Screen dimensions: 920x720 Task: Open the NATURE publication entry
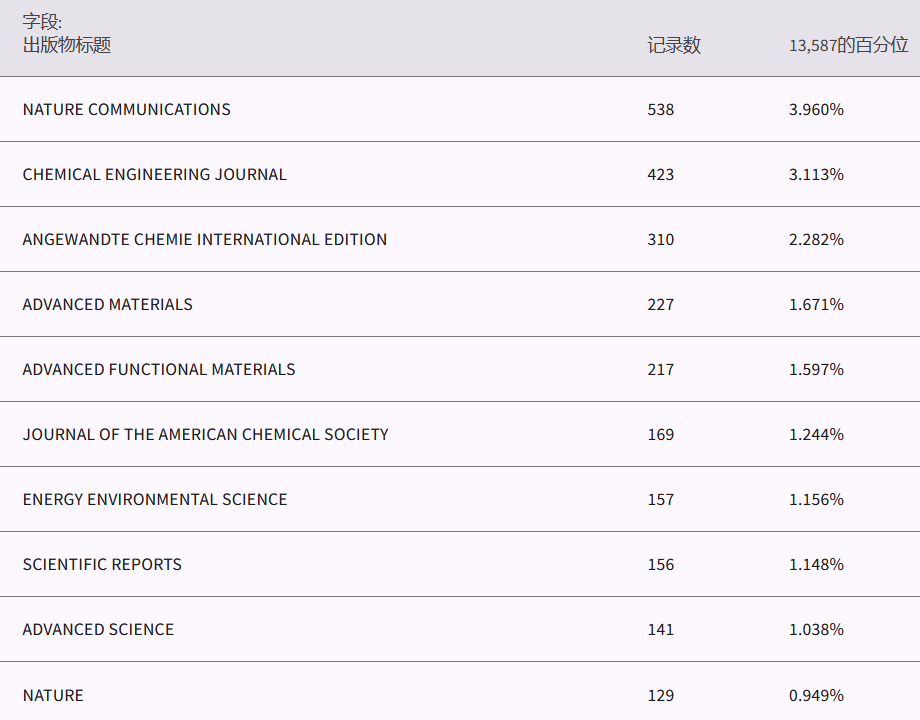(x=53, y=695)
